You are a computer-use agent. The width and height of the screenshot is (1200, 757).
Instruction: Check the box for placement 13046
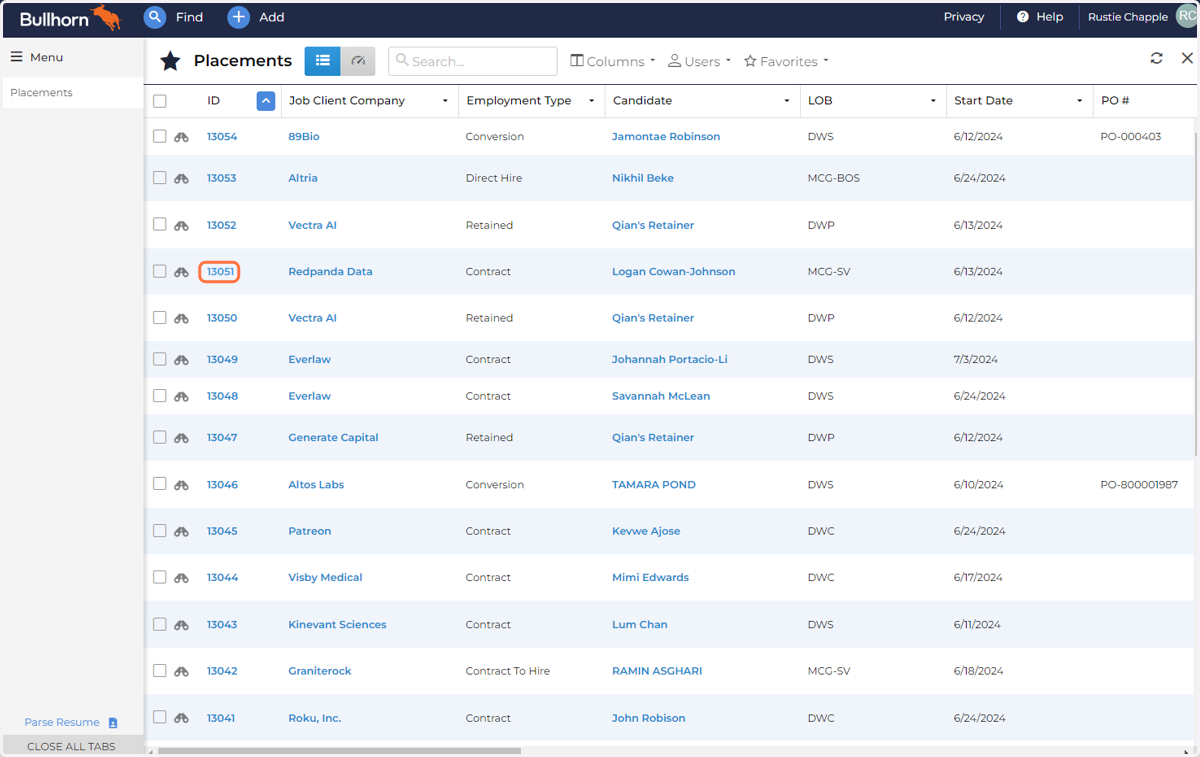[x=160, y=483]
